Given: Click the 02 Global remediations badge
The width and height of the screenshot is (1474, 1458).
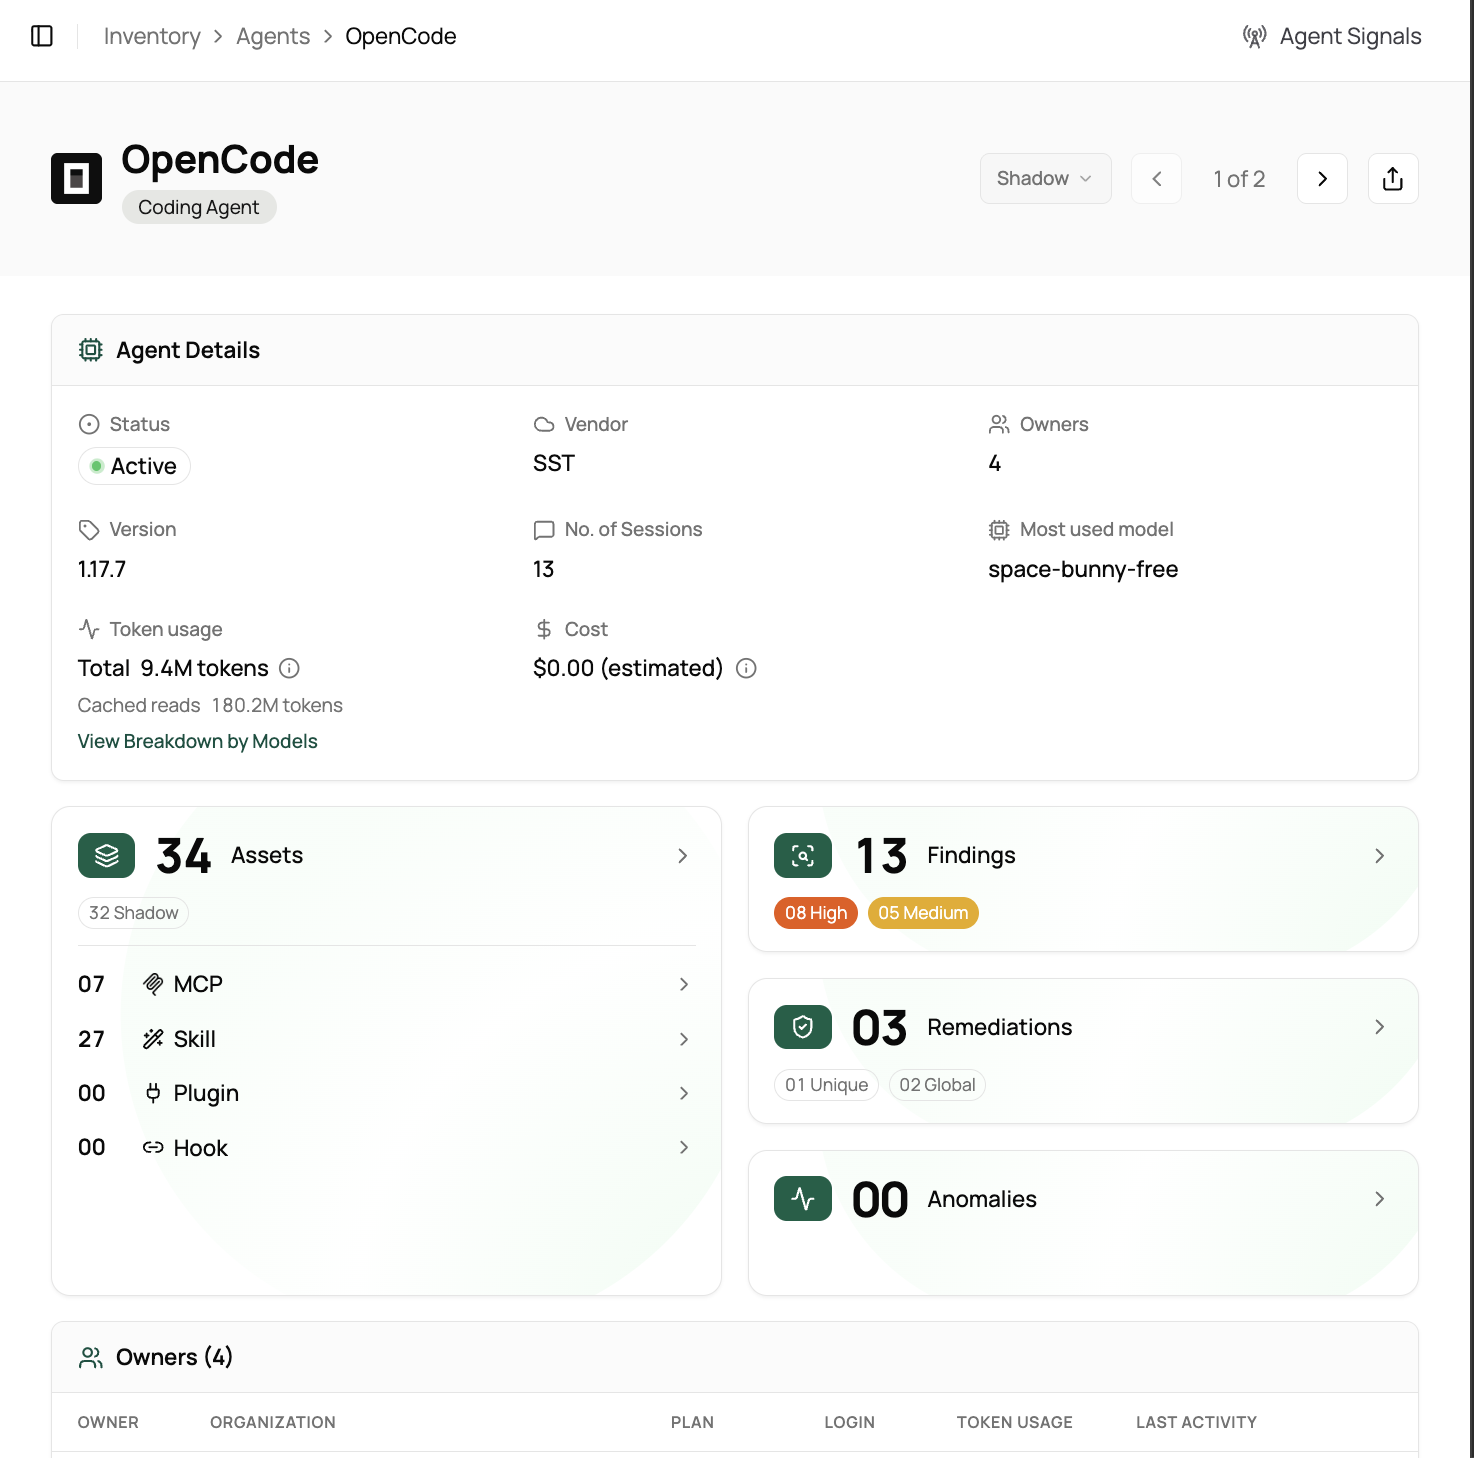Looking at the screenshot, I should [x=937, y=1085].
